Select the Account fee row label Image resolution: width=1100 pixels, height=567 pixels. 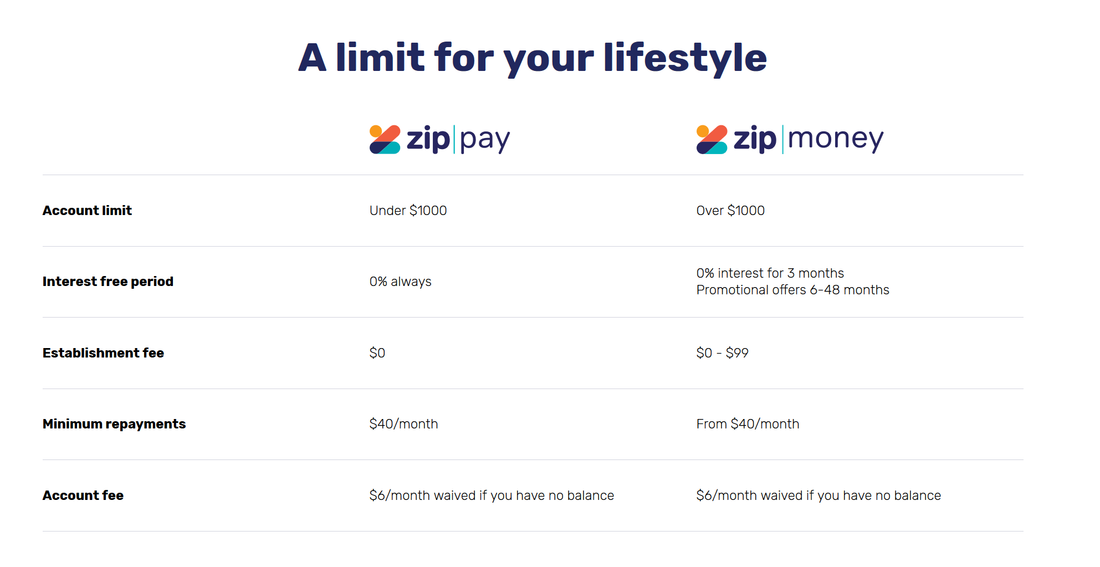(83, 495)
